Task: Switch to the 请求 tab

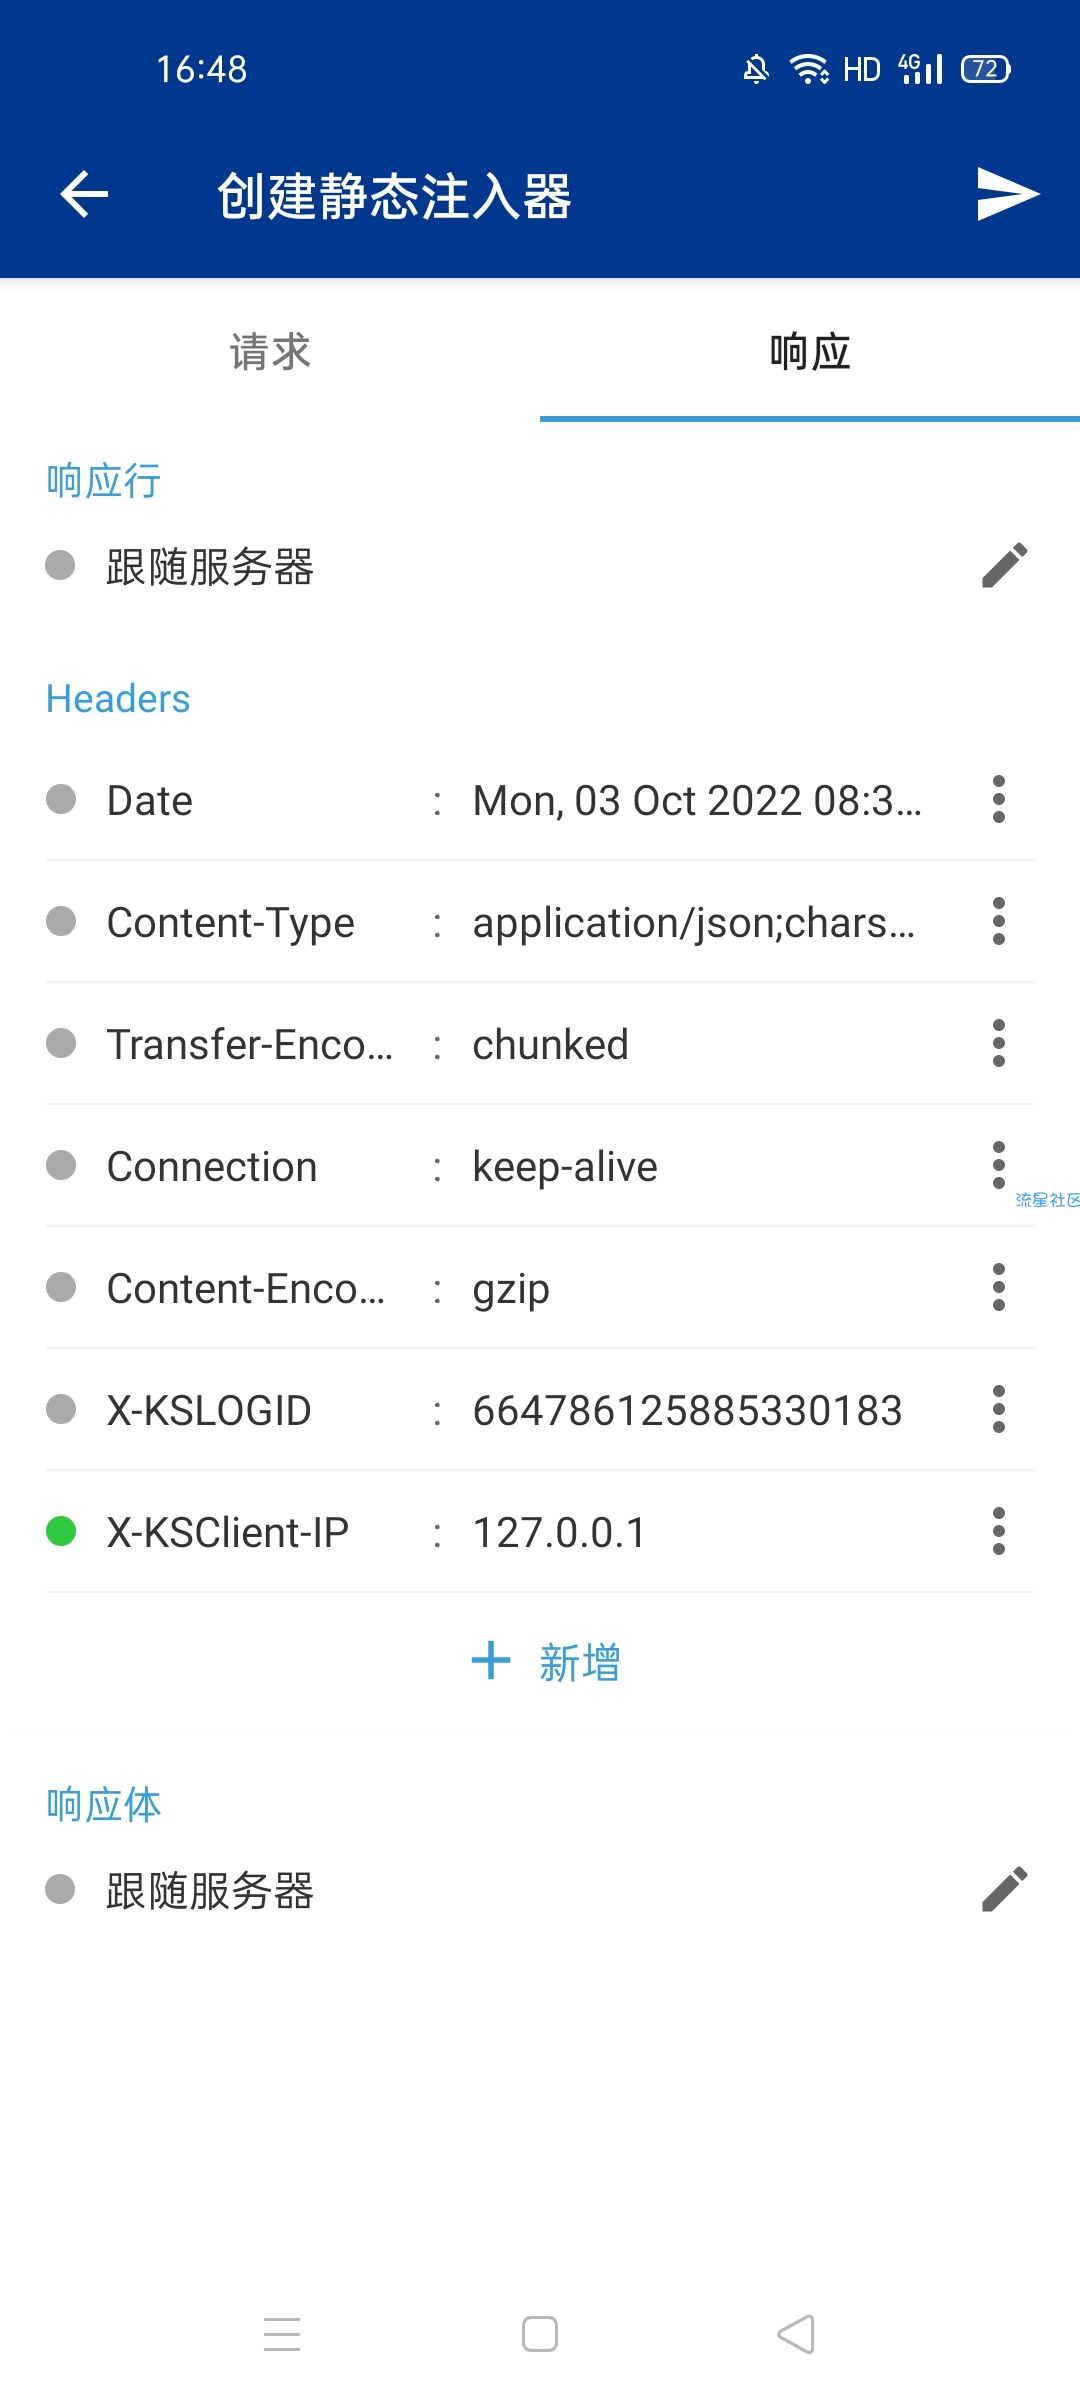Action: pos(270,352)
